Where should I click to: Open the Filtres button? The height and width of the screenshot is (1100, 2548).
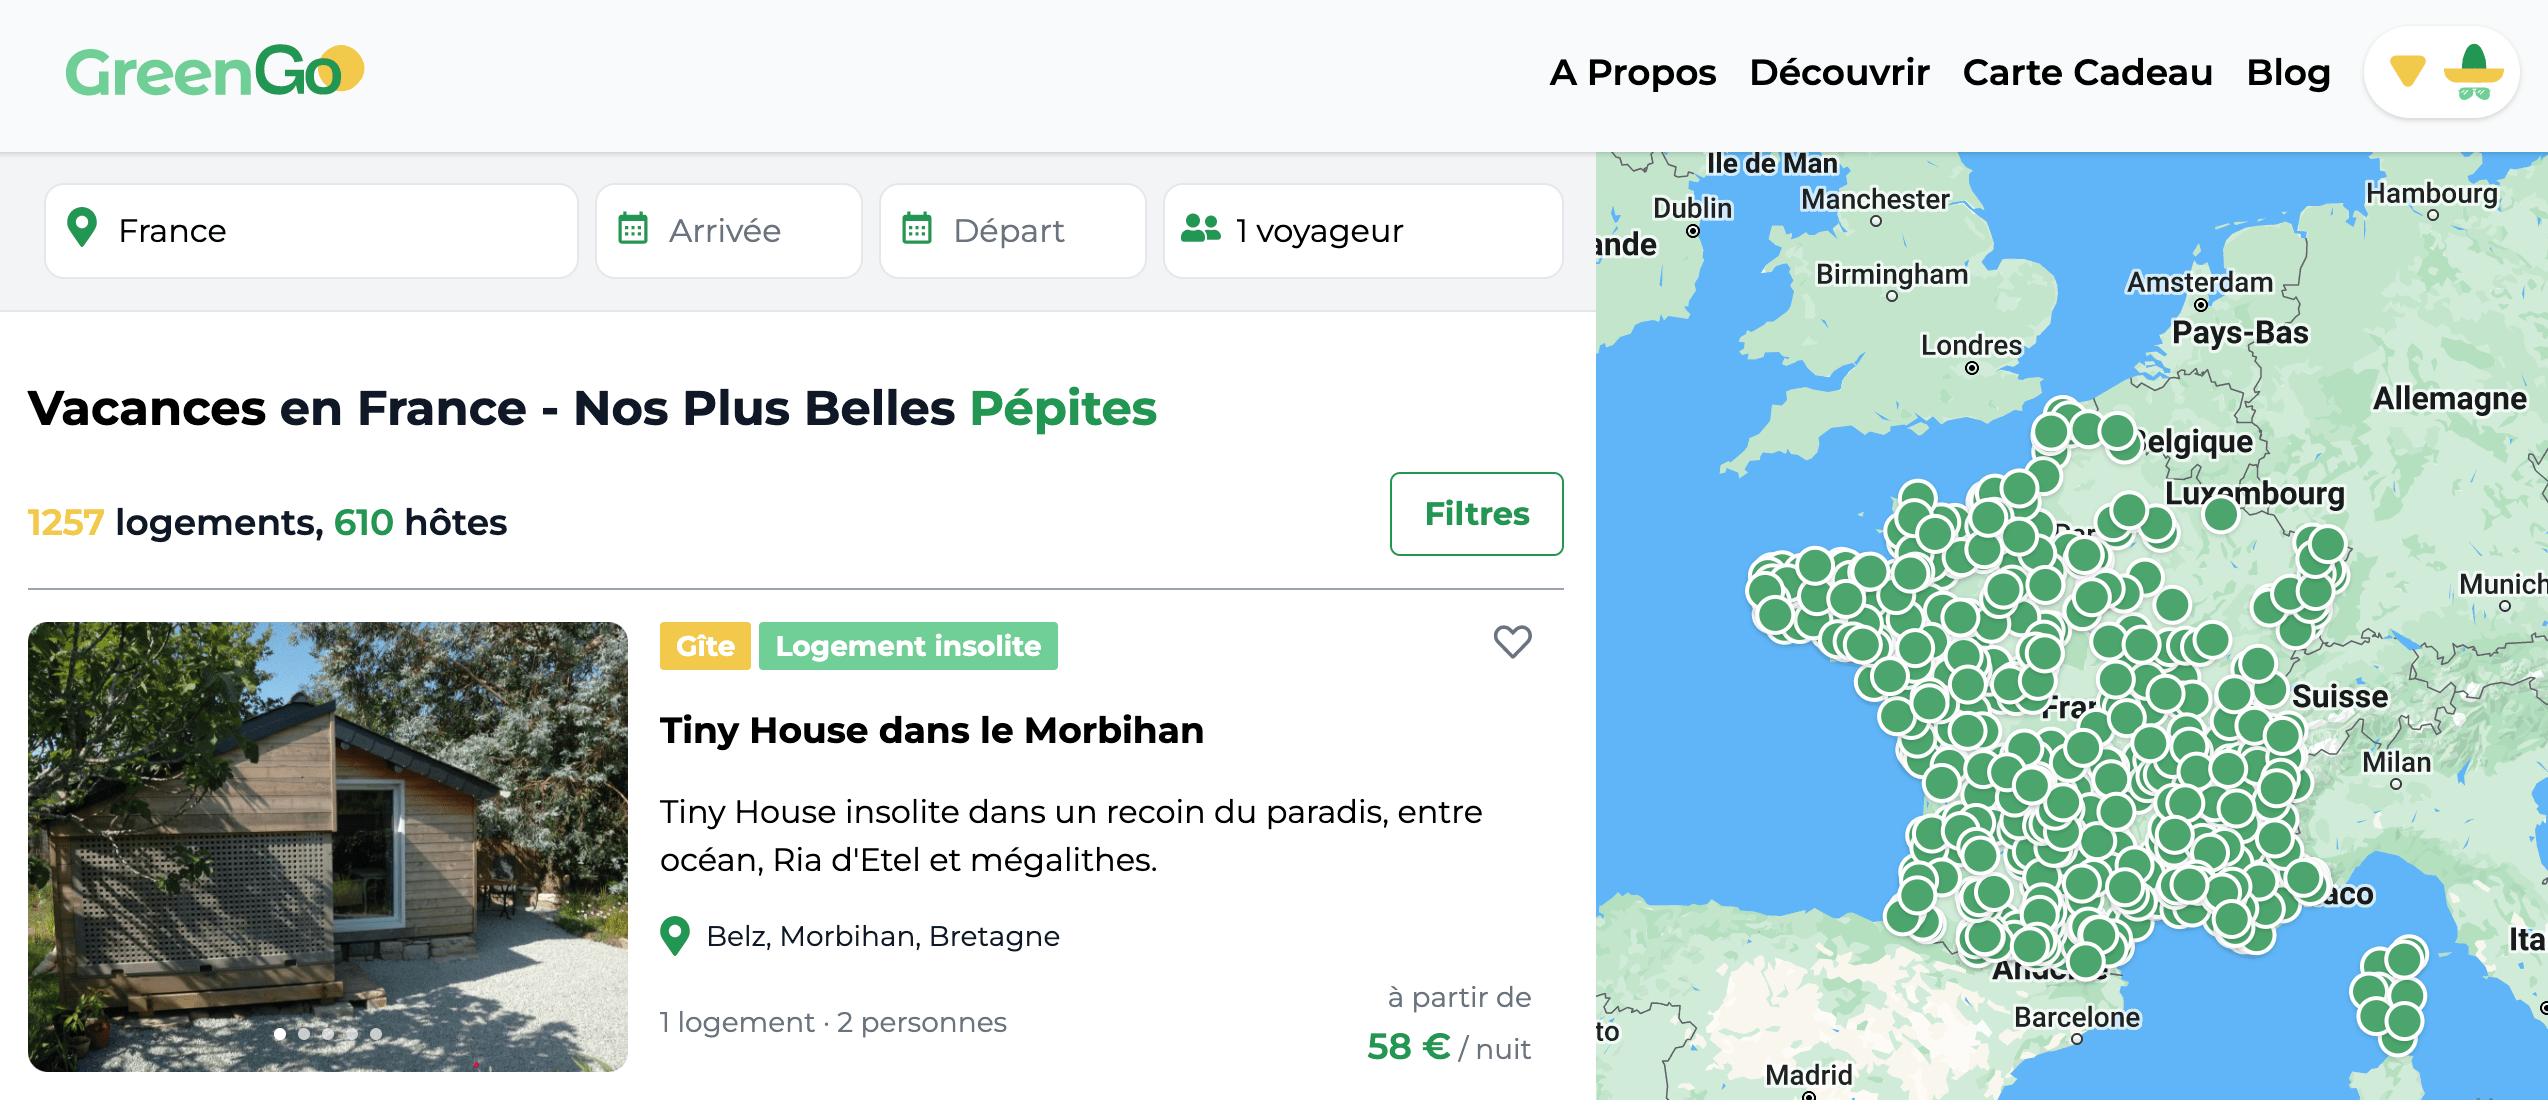click(x=1476, y=514)
